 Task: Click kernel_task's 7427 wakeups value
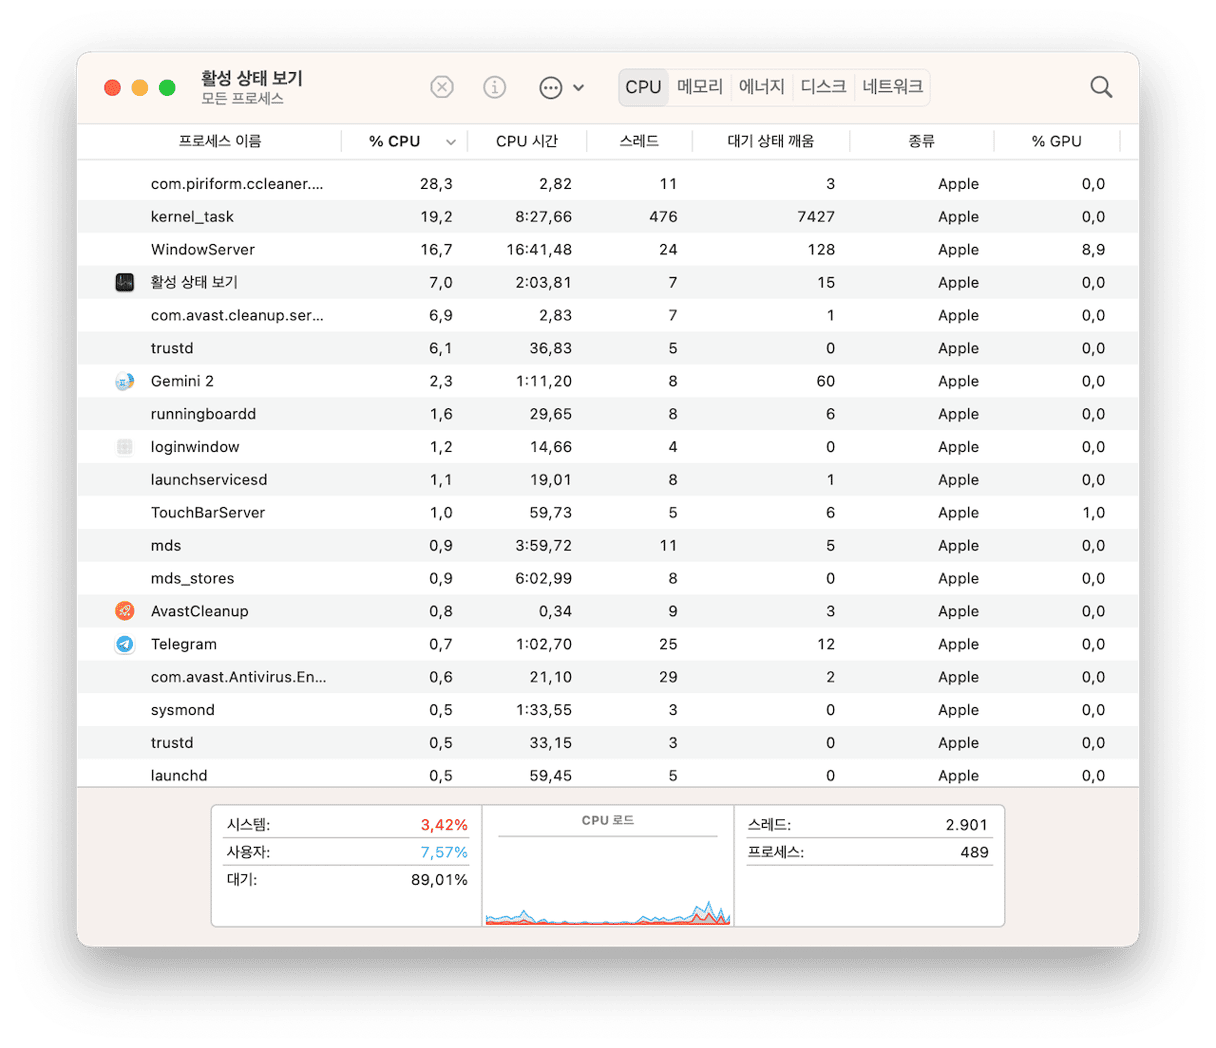pyautogui.click(x=816, y=217)
